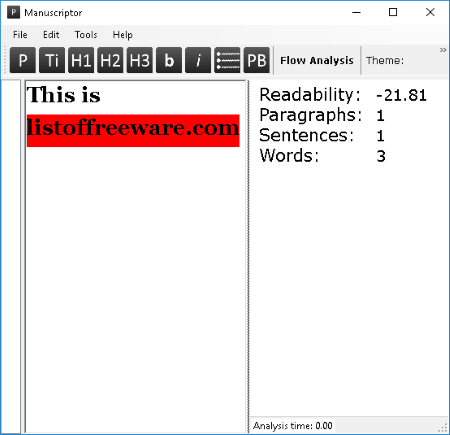Apply Heading 1 style with H1 button
Image resolution: width=450 pixels, height=435 pixels.
[81, 60]
